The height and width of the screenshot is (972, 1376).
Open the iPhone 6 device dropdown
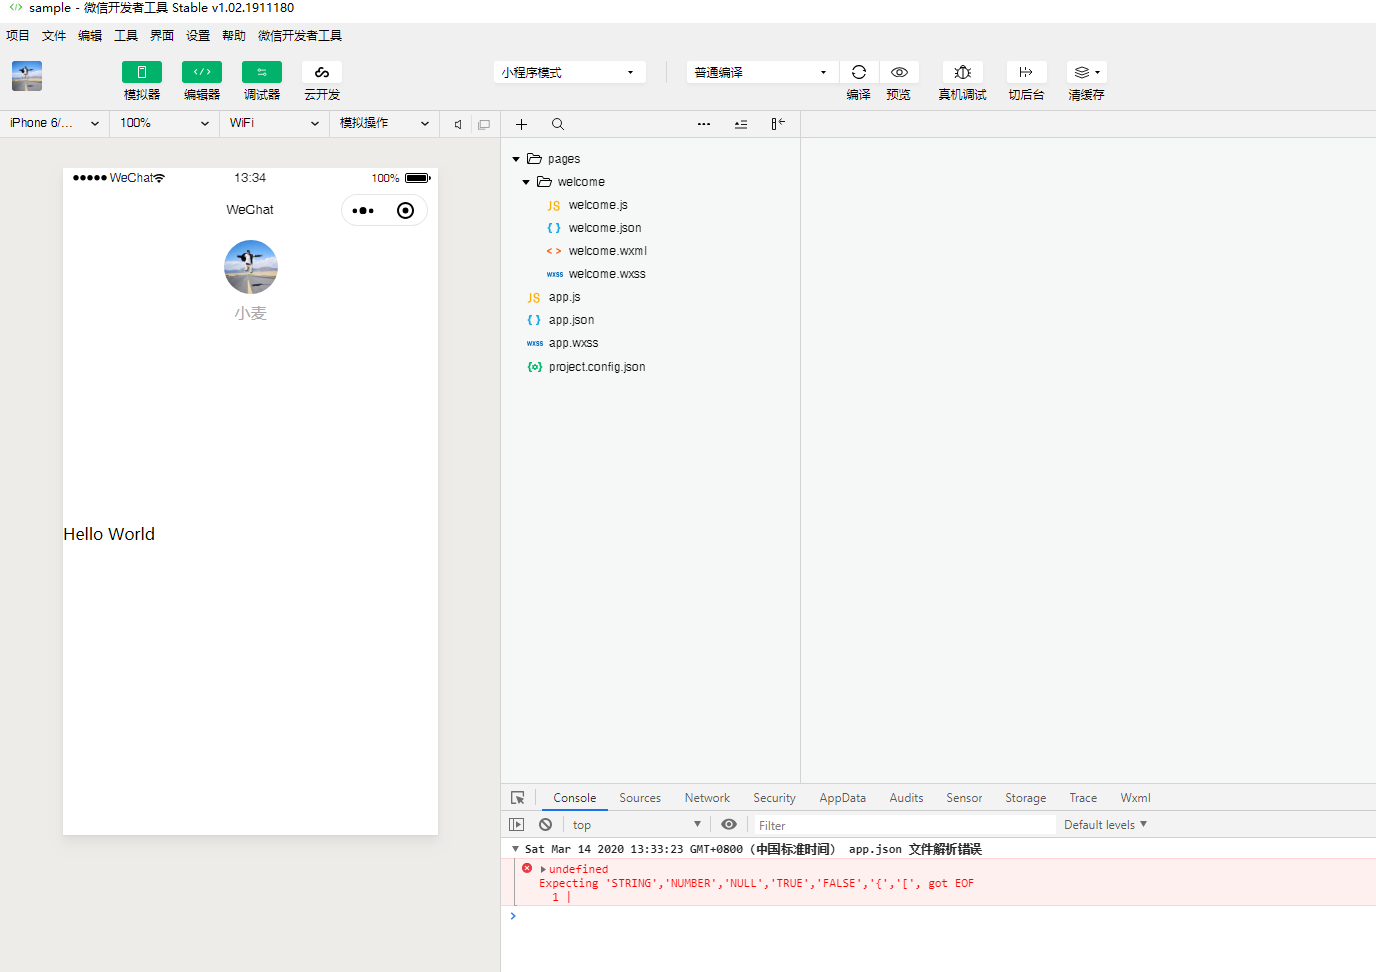tap(54, 123)
